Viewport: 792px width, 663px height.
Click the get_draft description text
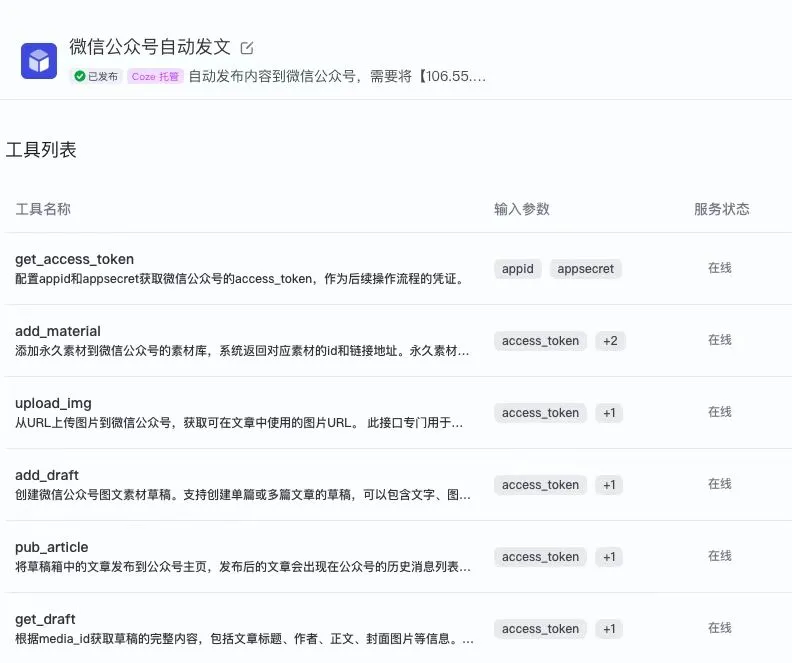pos(244,639)
